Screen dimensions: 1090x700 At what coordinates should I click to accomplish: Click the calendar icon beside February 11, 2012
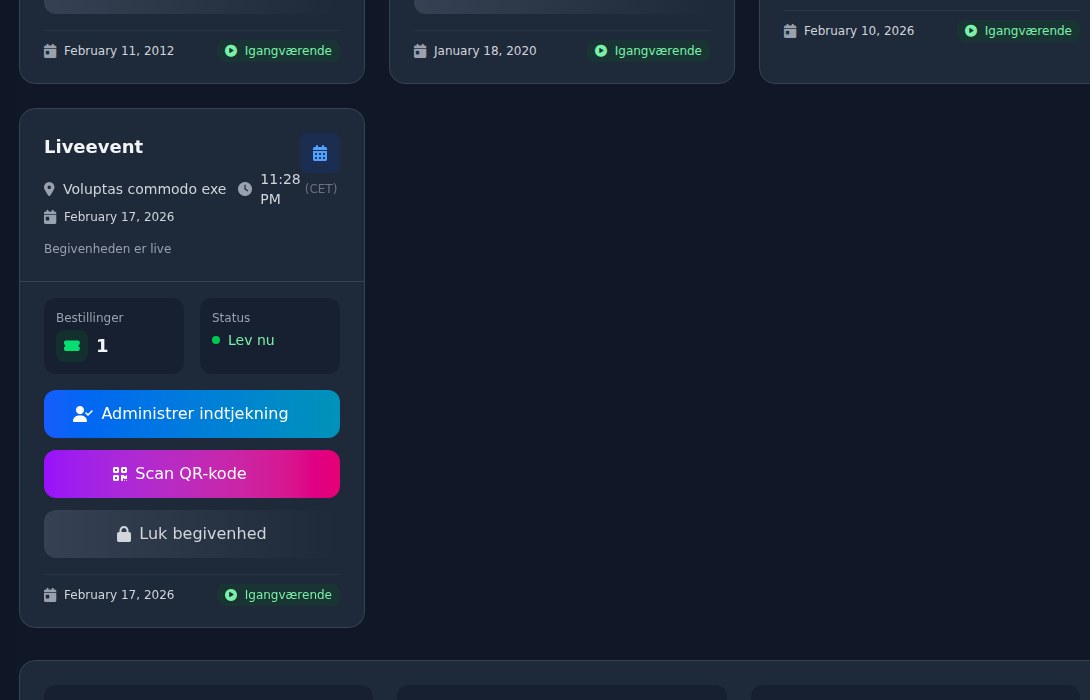click(50, 51)
